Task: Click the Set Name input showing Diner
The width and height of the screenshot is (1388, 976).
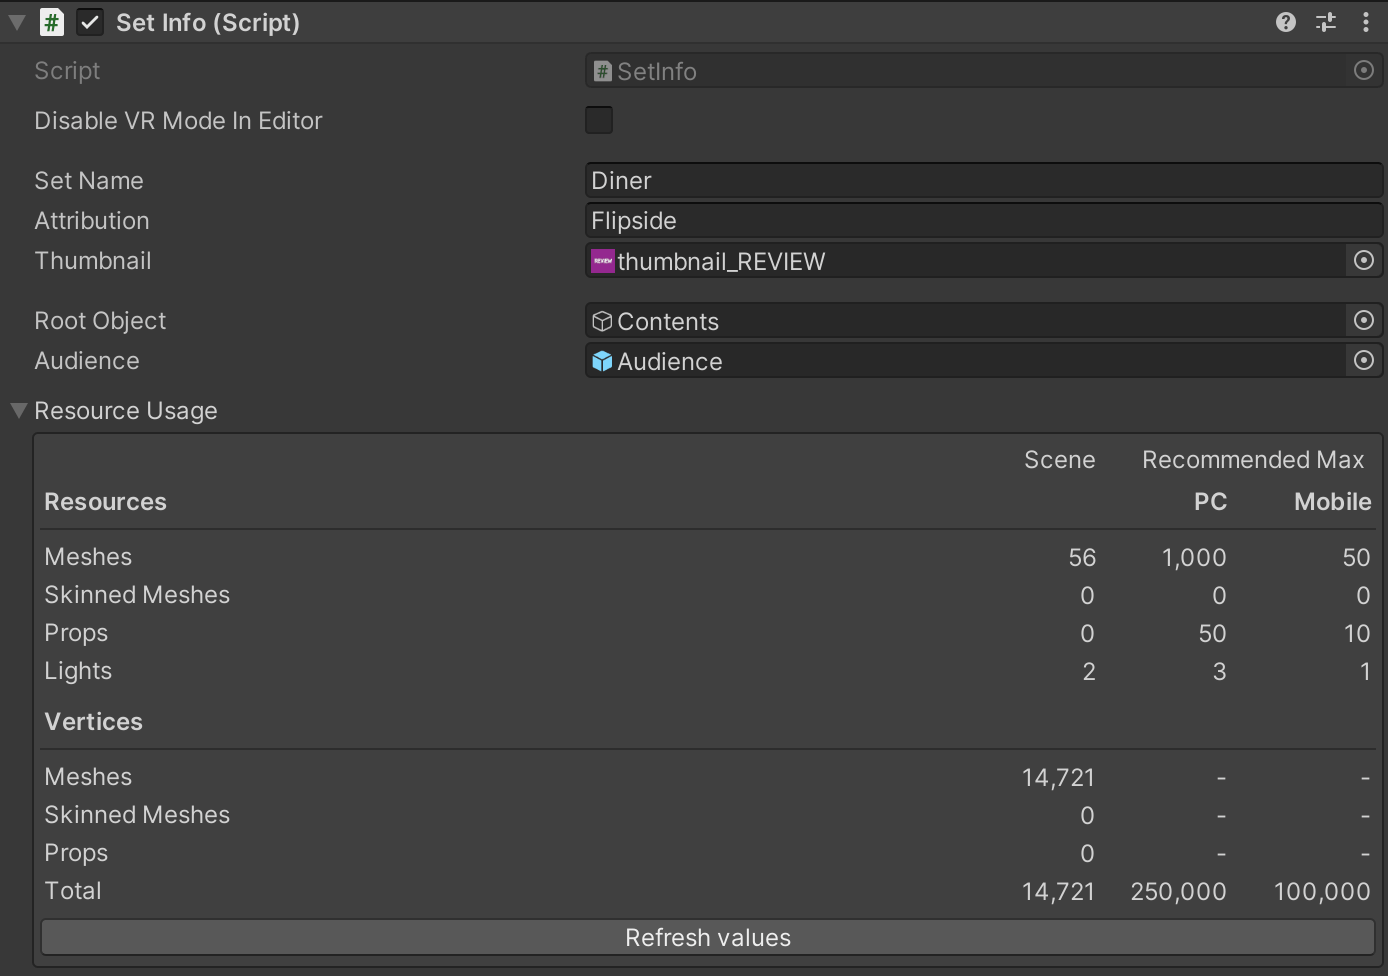Action: tap(900, 180)
